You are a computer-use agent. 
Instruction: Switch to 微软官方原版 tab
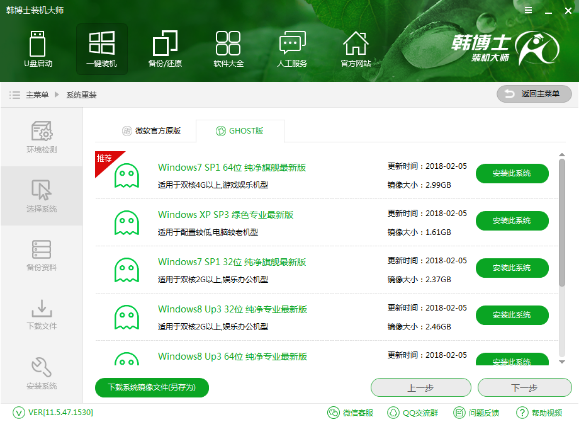[152, 131]
